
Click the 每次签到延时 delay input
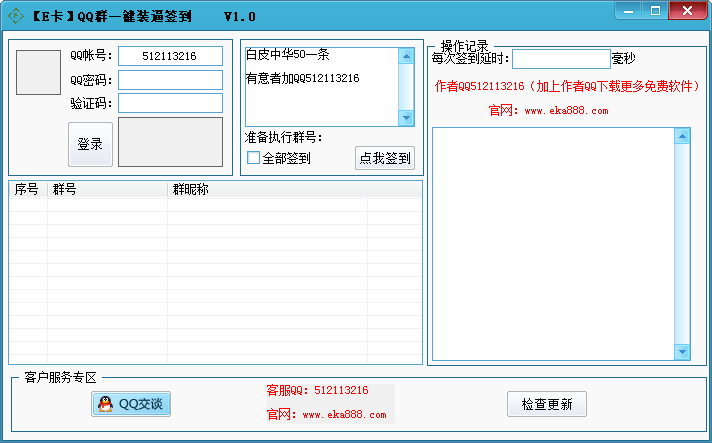pos(560,59)
